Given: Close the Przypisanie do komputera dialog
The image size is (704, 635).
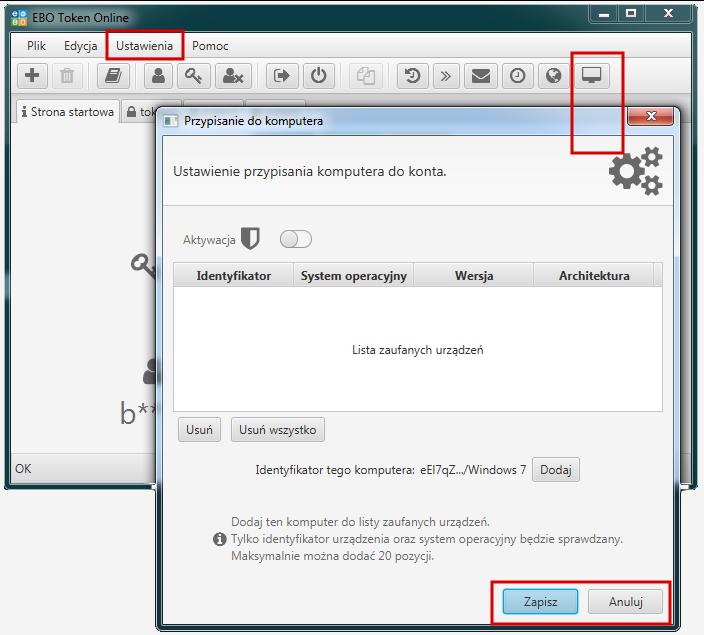Looking at the screenshot, I should pos(651,116).
